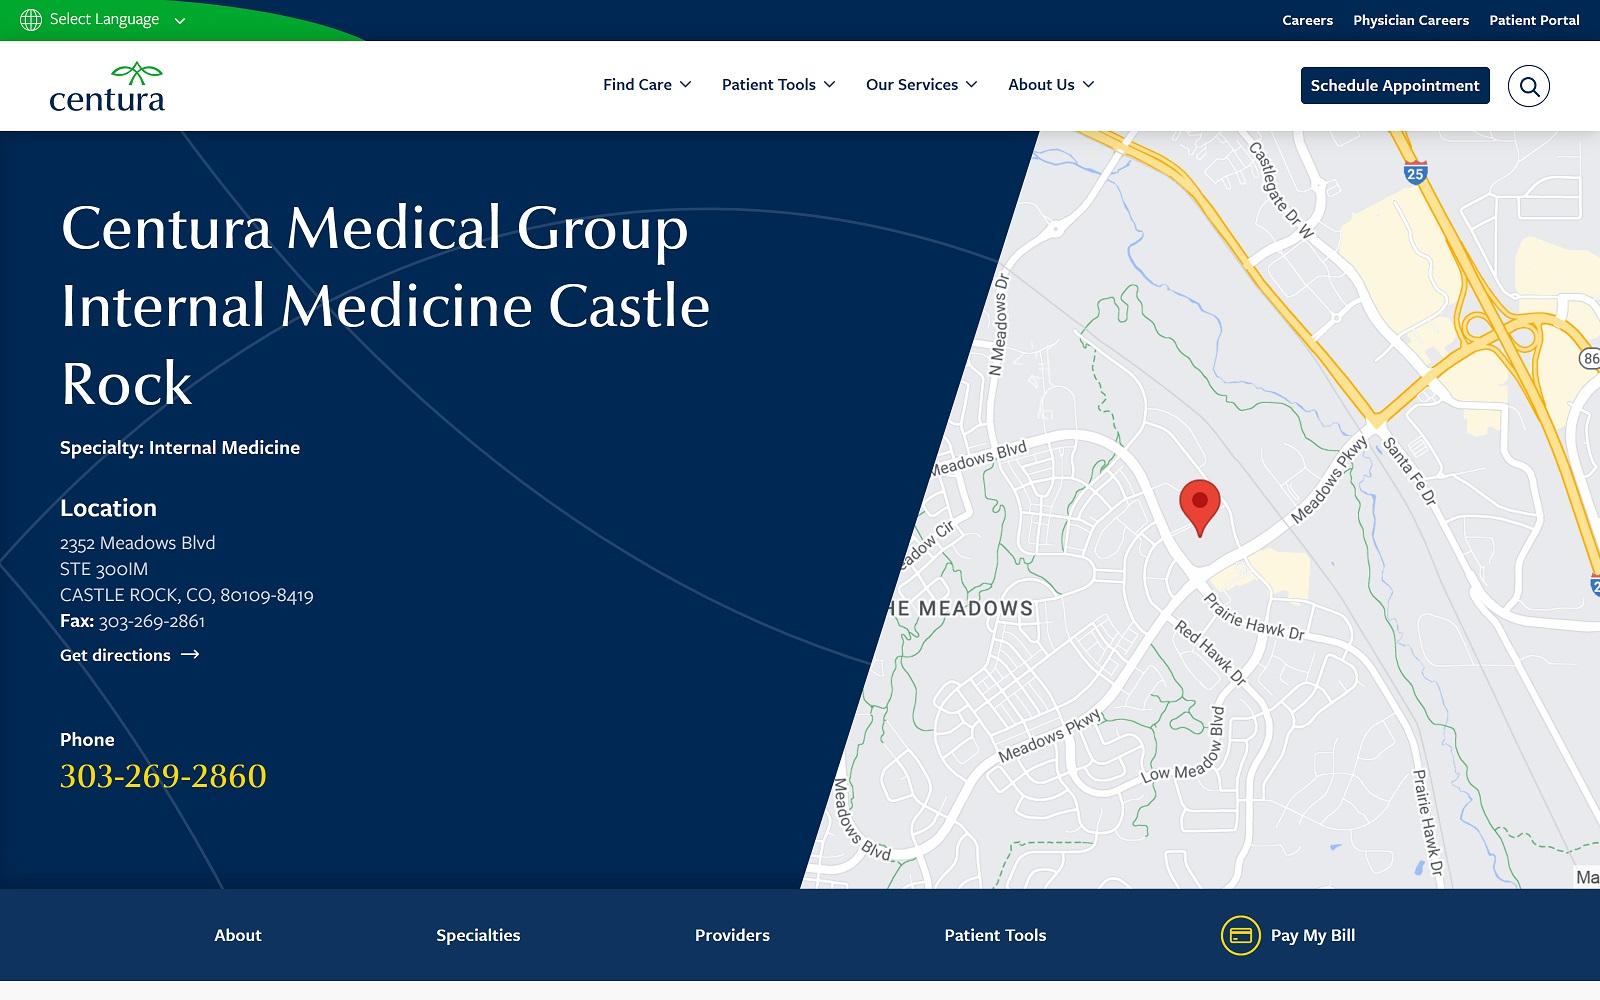Click 'Red Hawk Dr' label on map
The width and height of the screenshot is (1600, 1000).
(x=1210, y=653)
